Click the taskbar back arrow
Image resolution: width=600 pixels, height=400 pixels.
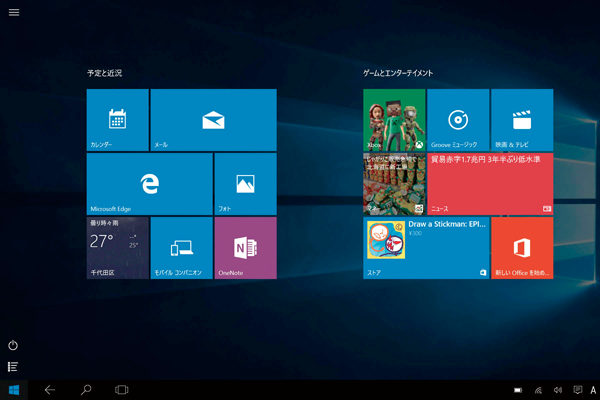click(x=50, y=390)
